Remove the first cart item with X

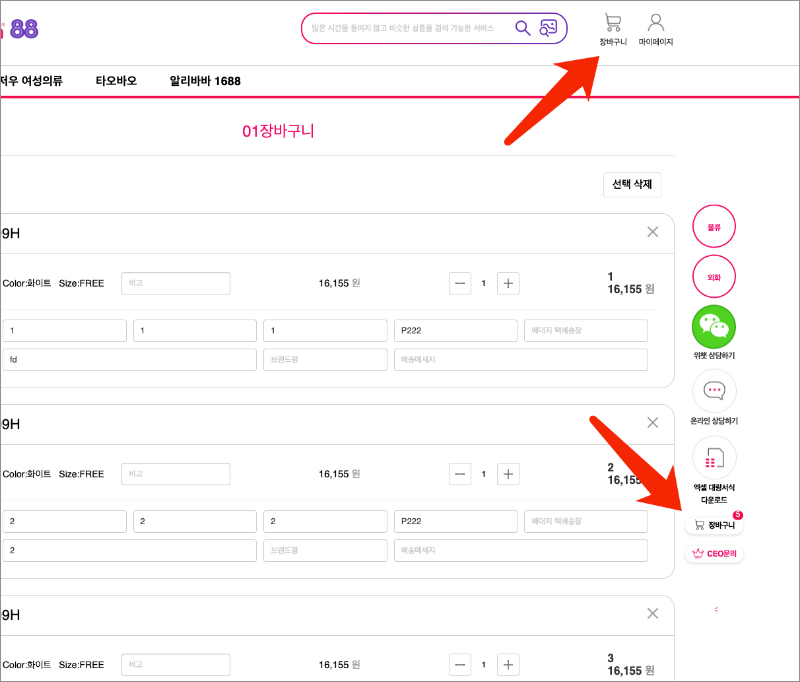[653, 232]
